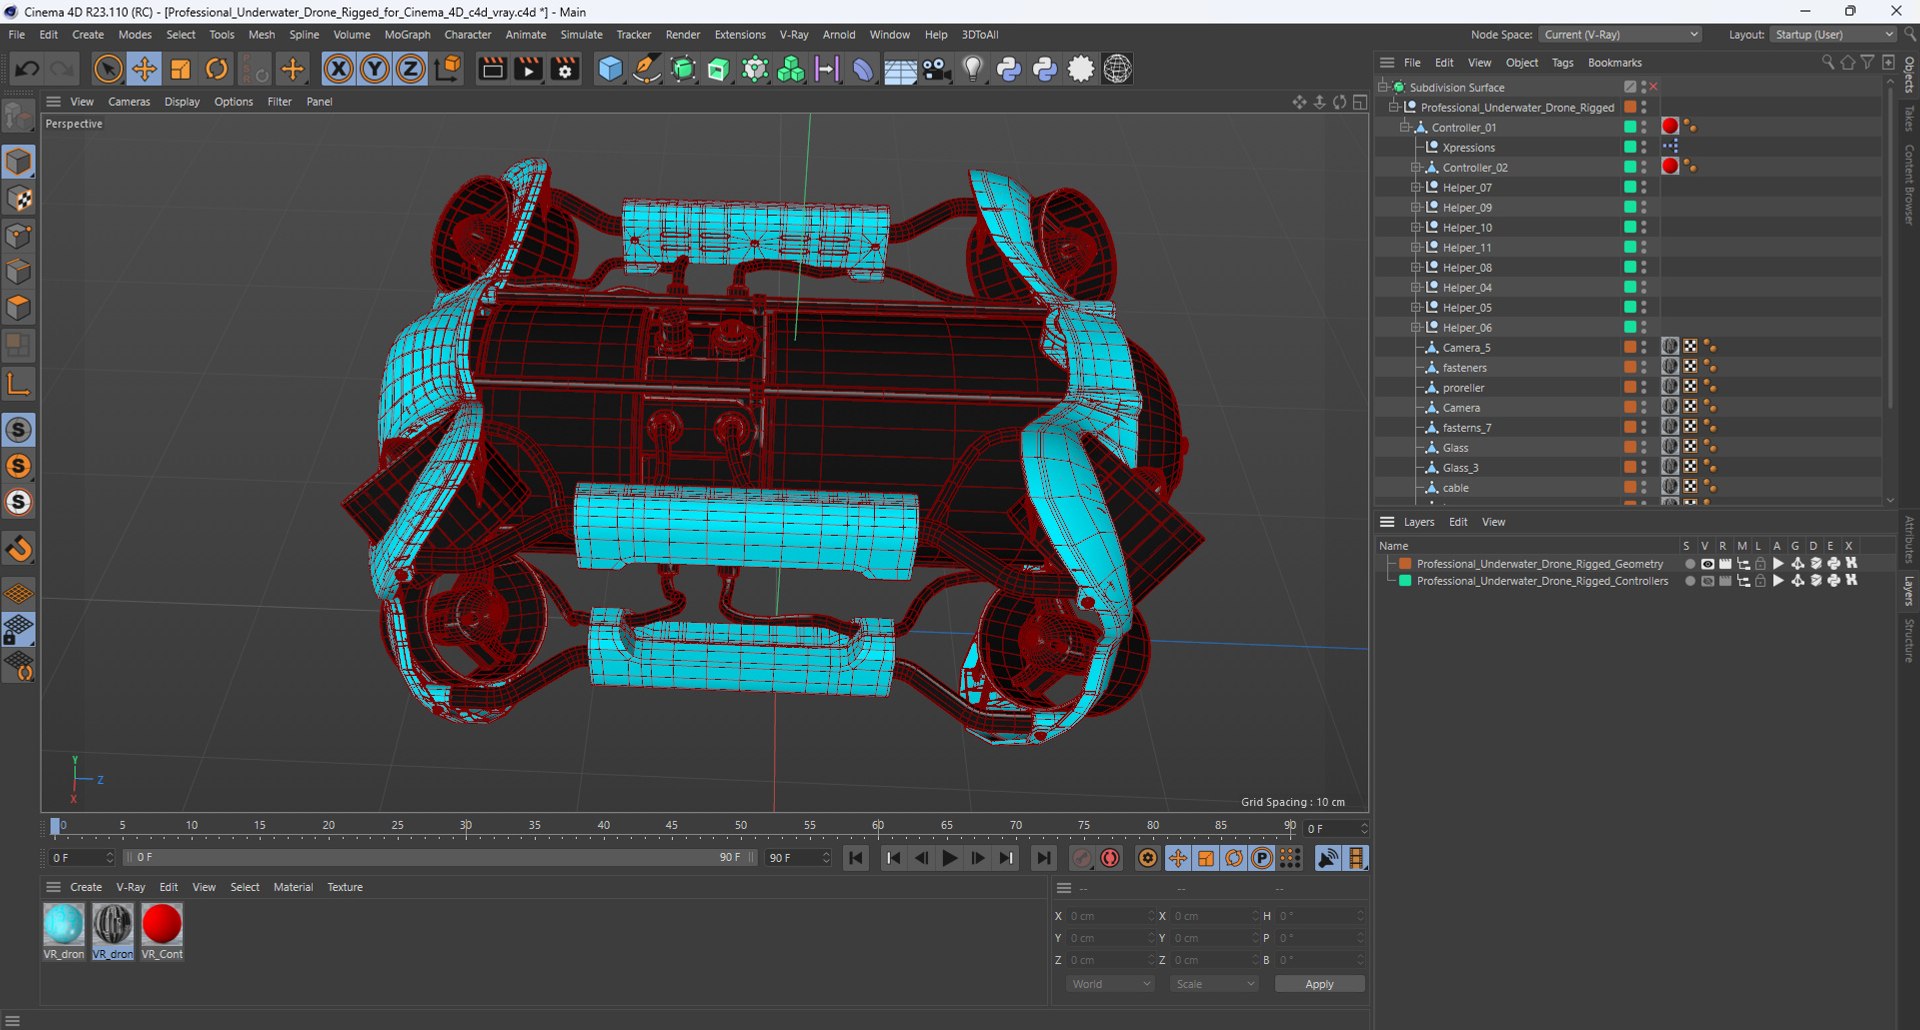Select Polygons mode in left sidebar

click(19, 308)
